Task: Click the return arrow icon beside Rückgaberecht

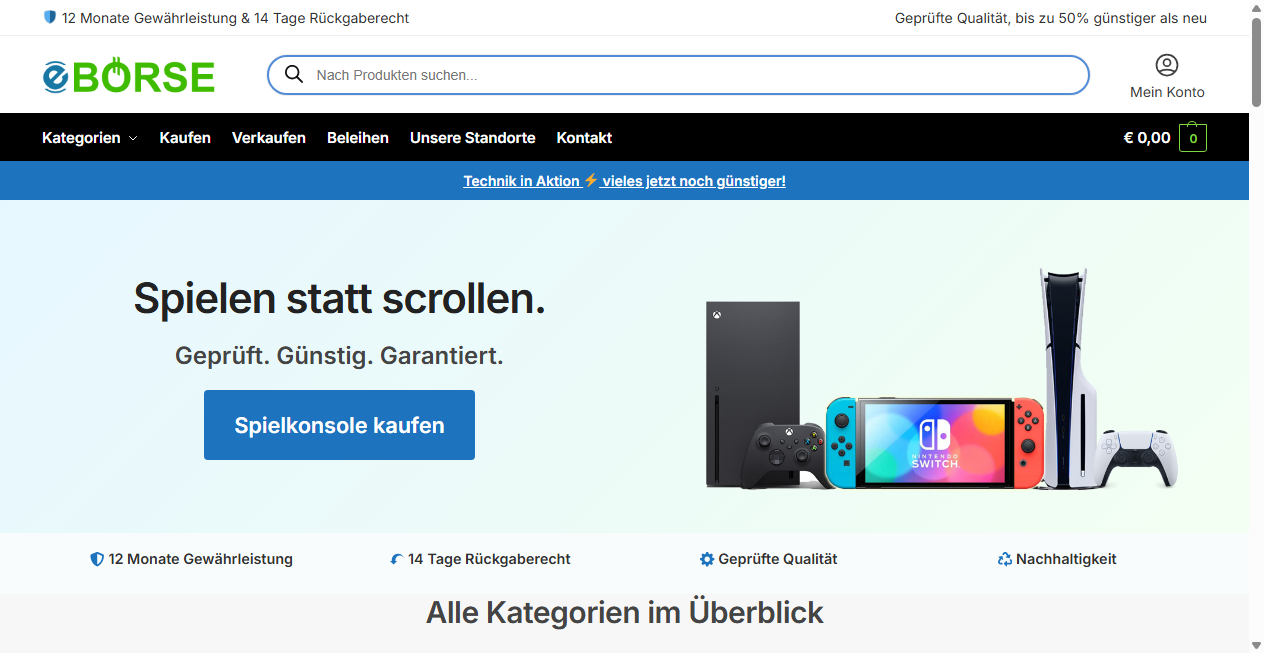Action: point(397,559)
